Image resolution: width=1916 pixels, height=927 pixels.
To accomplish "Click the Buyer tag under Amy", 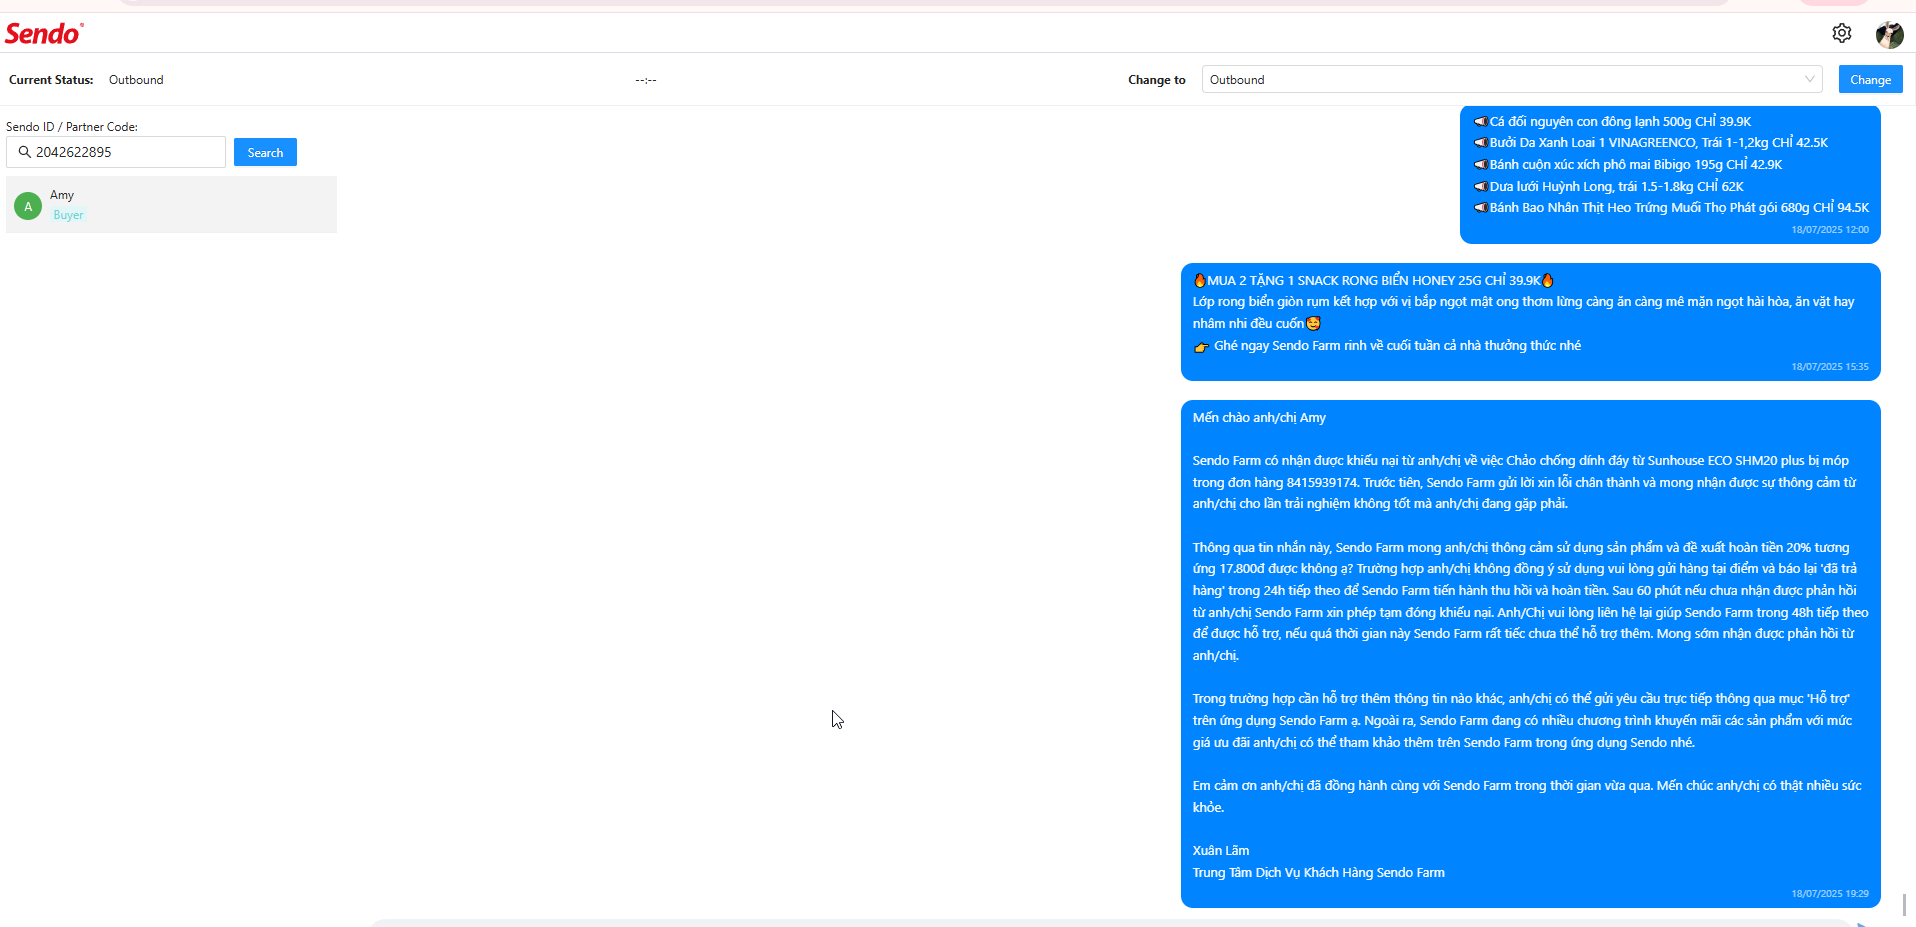I will (69, 215).
